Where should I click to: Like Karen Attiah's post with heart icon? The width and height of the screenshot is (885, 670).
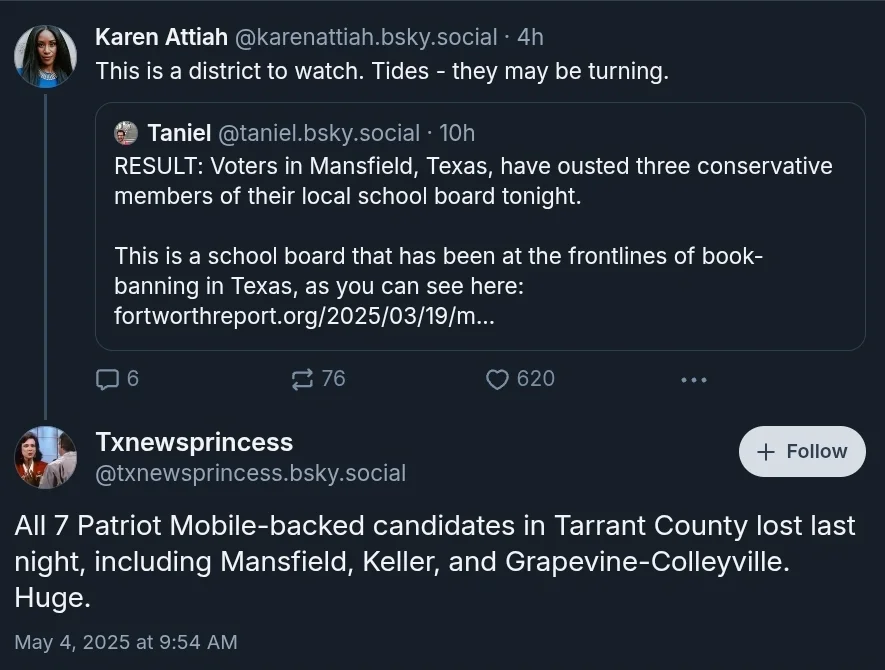click(x=498, y=379)
